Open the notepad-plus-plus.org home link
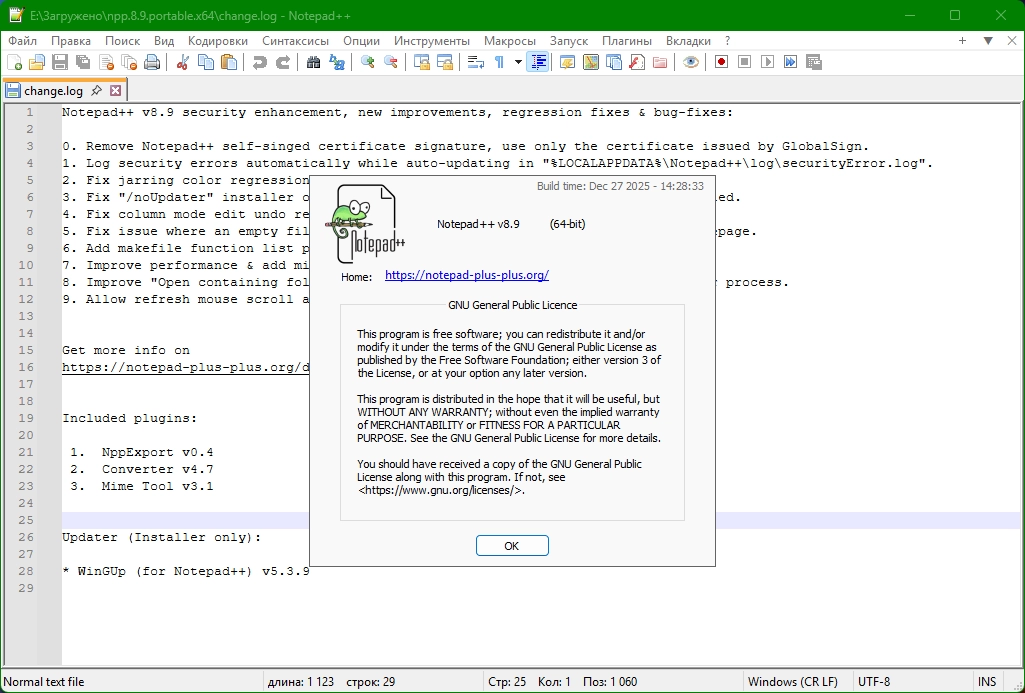The width and height of the screenshot is (1025, 693). (x=467, y=275)
